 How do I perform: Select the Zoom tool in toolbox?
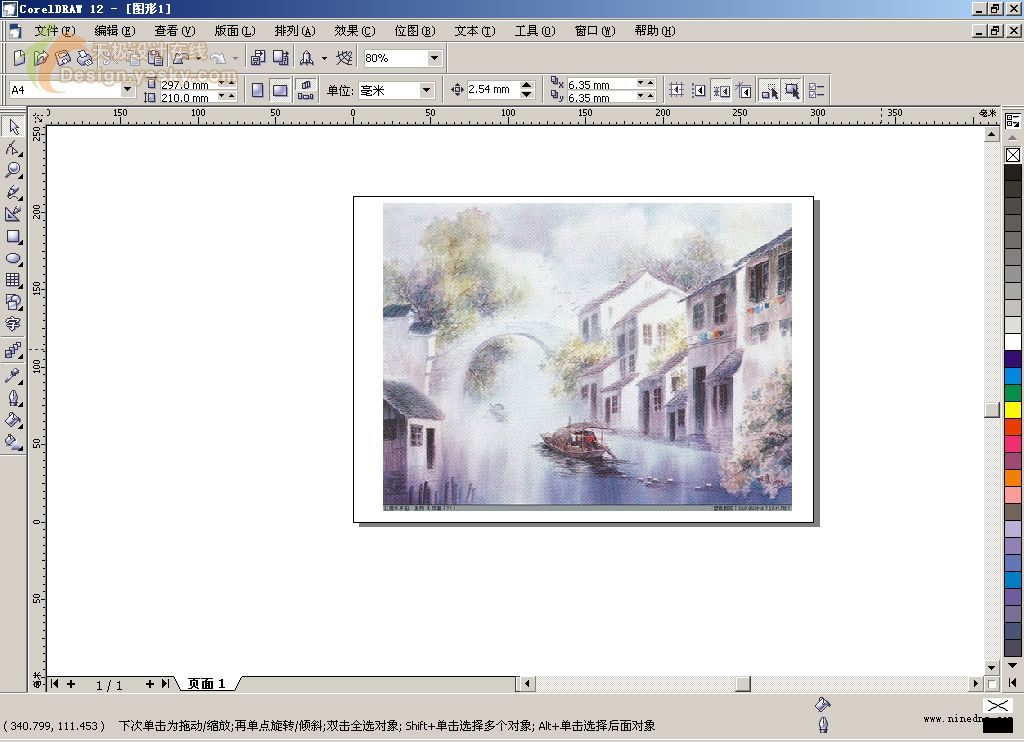pos(13,170)
